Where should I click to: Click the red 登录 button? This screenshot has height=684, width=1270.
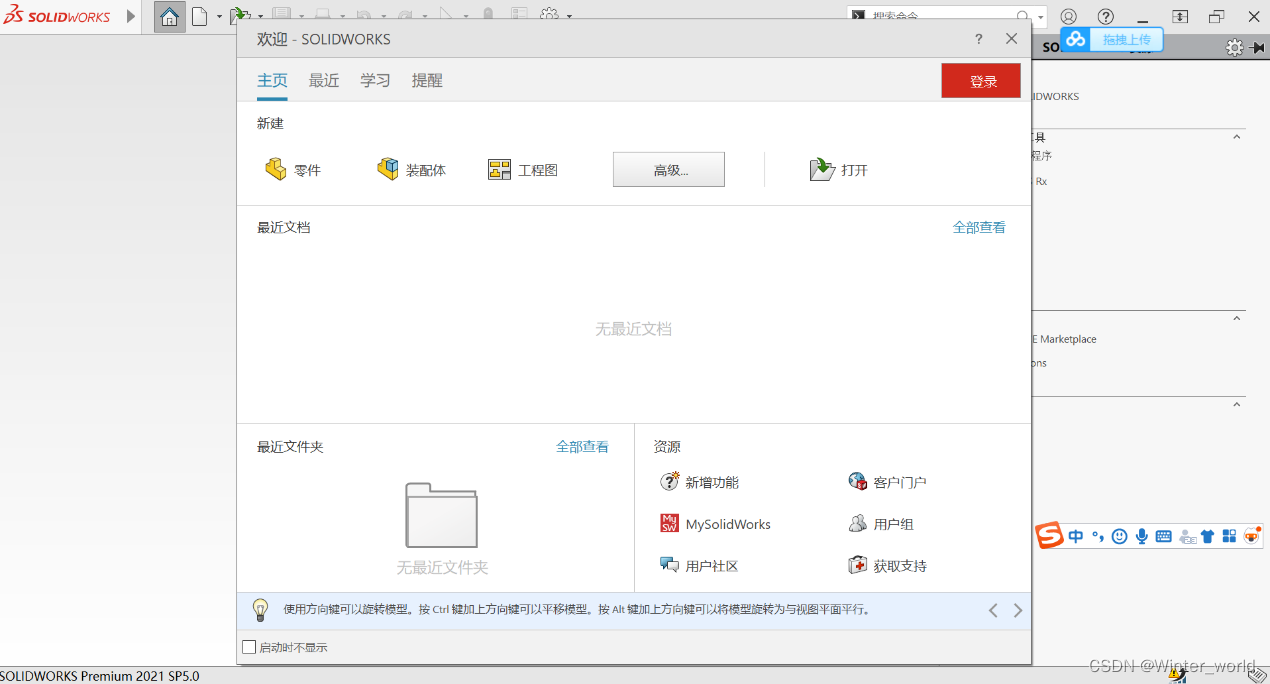[981, 81]
